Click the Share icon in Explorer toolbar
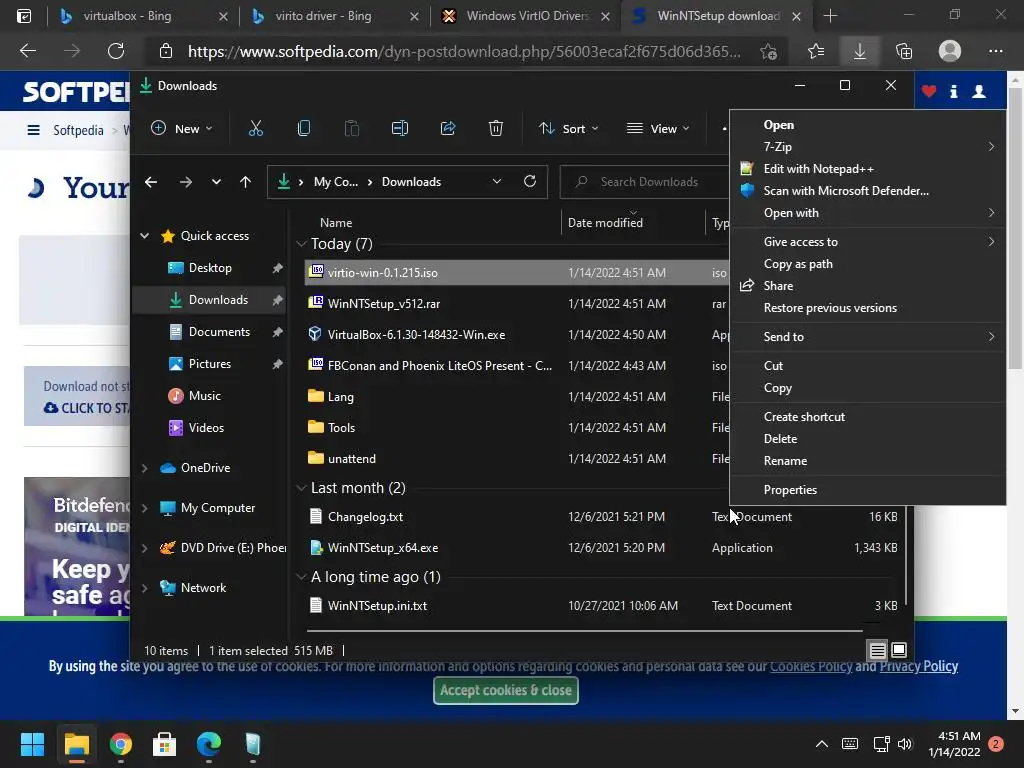This screenshot has width=1024, height=768. pyautogui.click(x=448, y=129)
